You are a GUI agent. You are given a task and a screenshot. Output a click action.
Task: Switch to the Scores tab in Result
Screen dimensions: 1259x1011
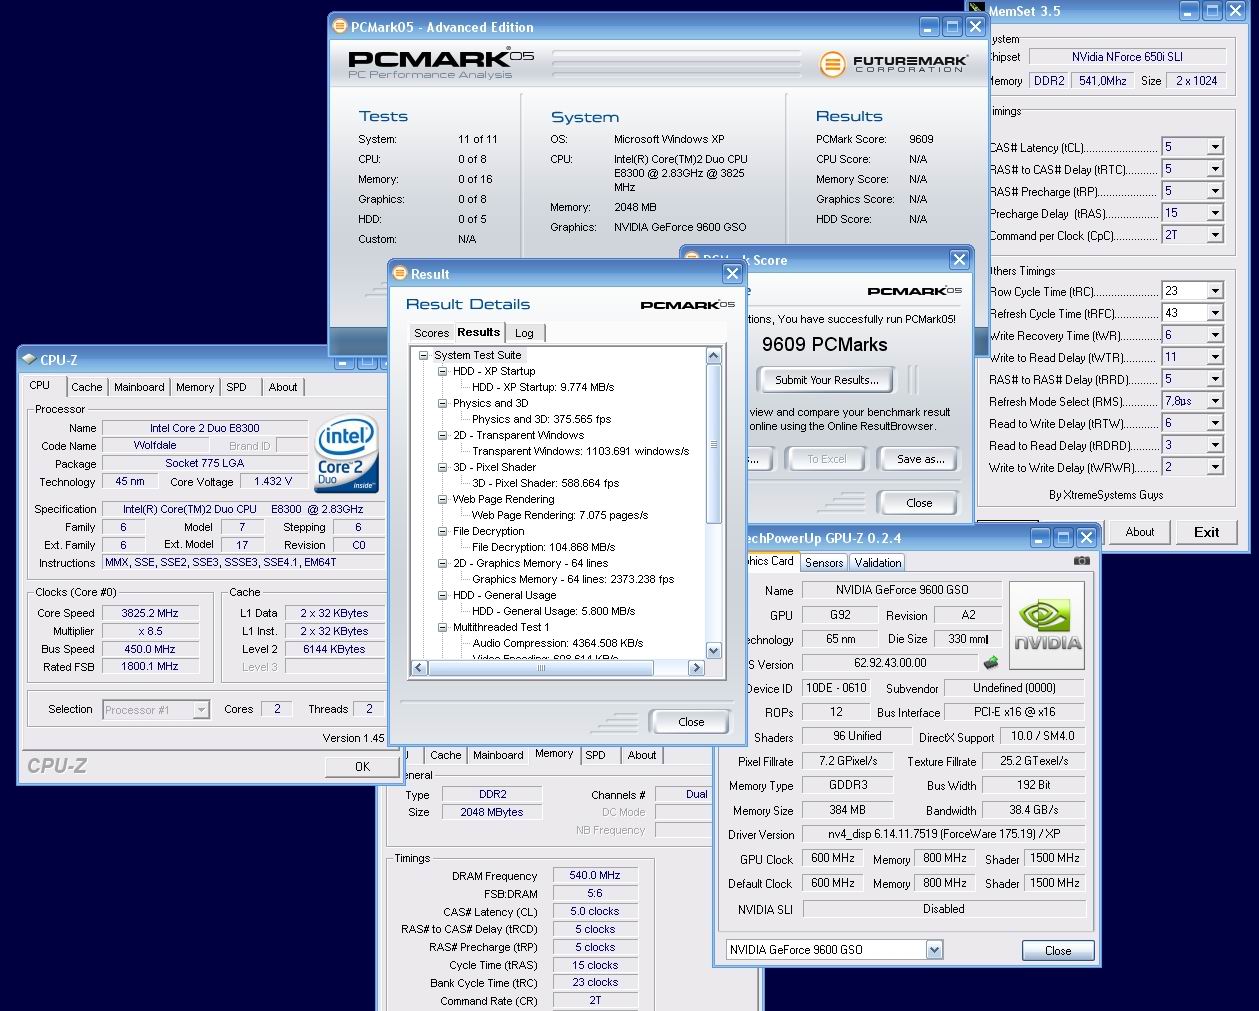[x=431, y=333]
